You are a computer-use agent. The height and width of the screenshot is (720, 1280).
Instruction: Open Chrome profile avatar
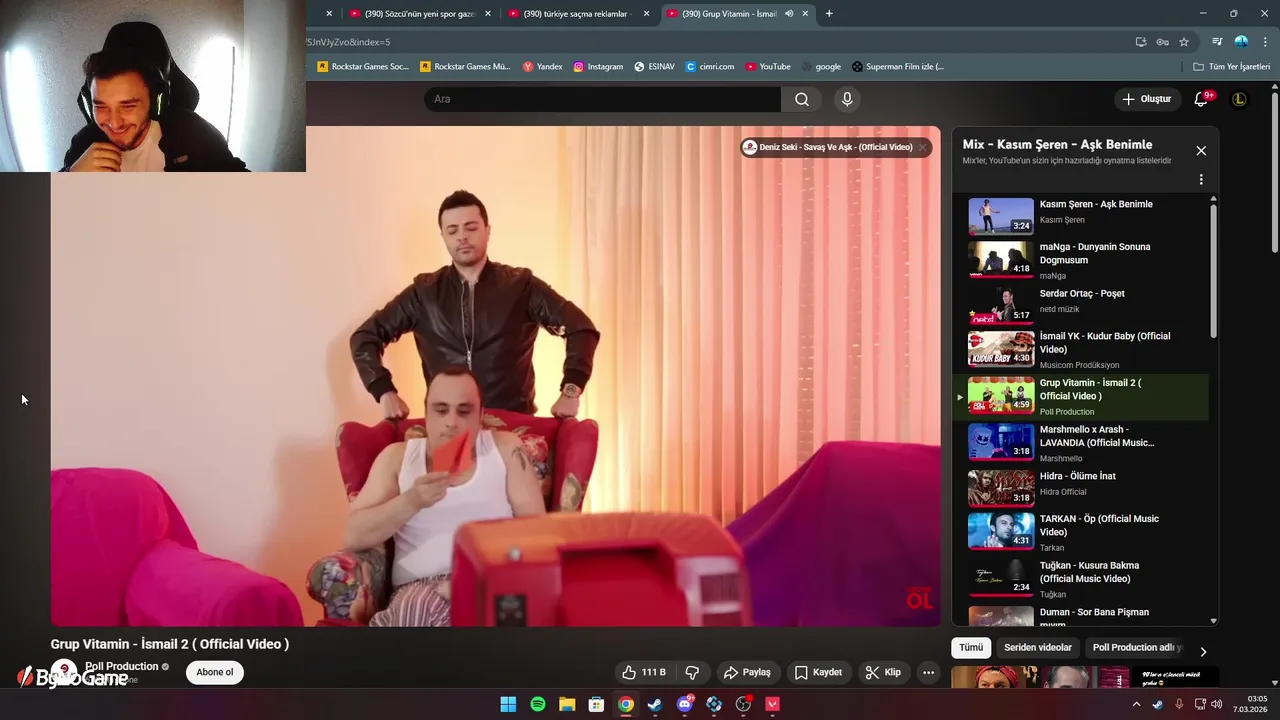tap(1241, 42)
